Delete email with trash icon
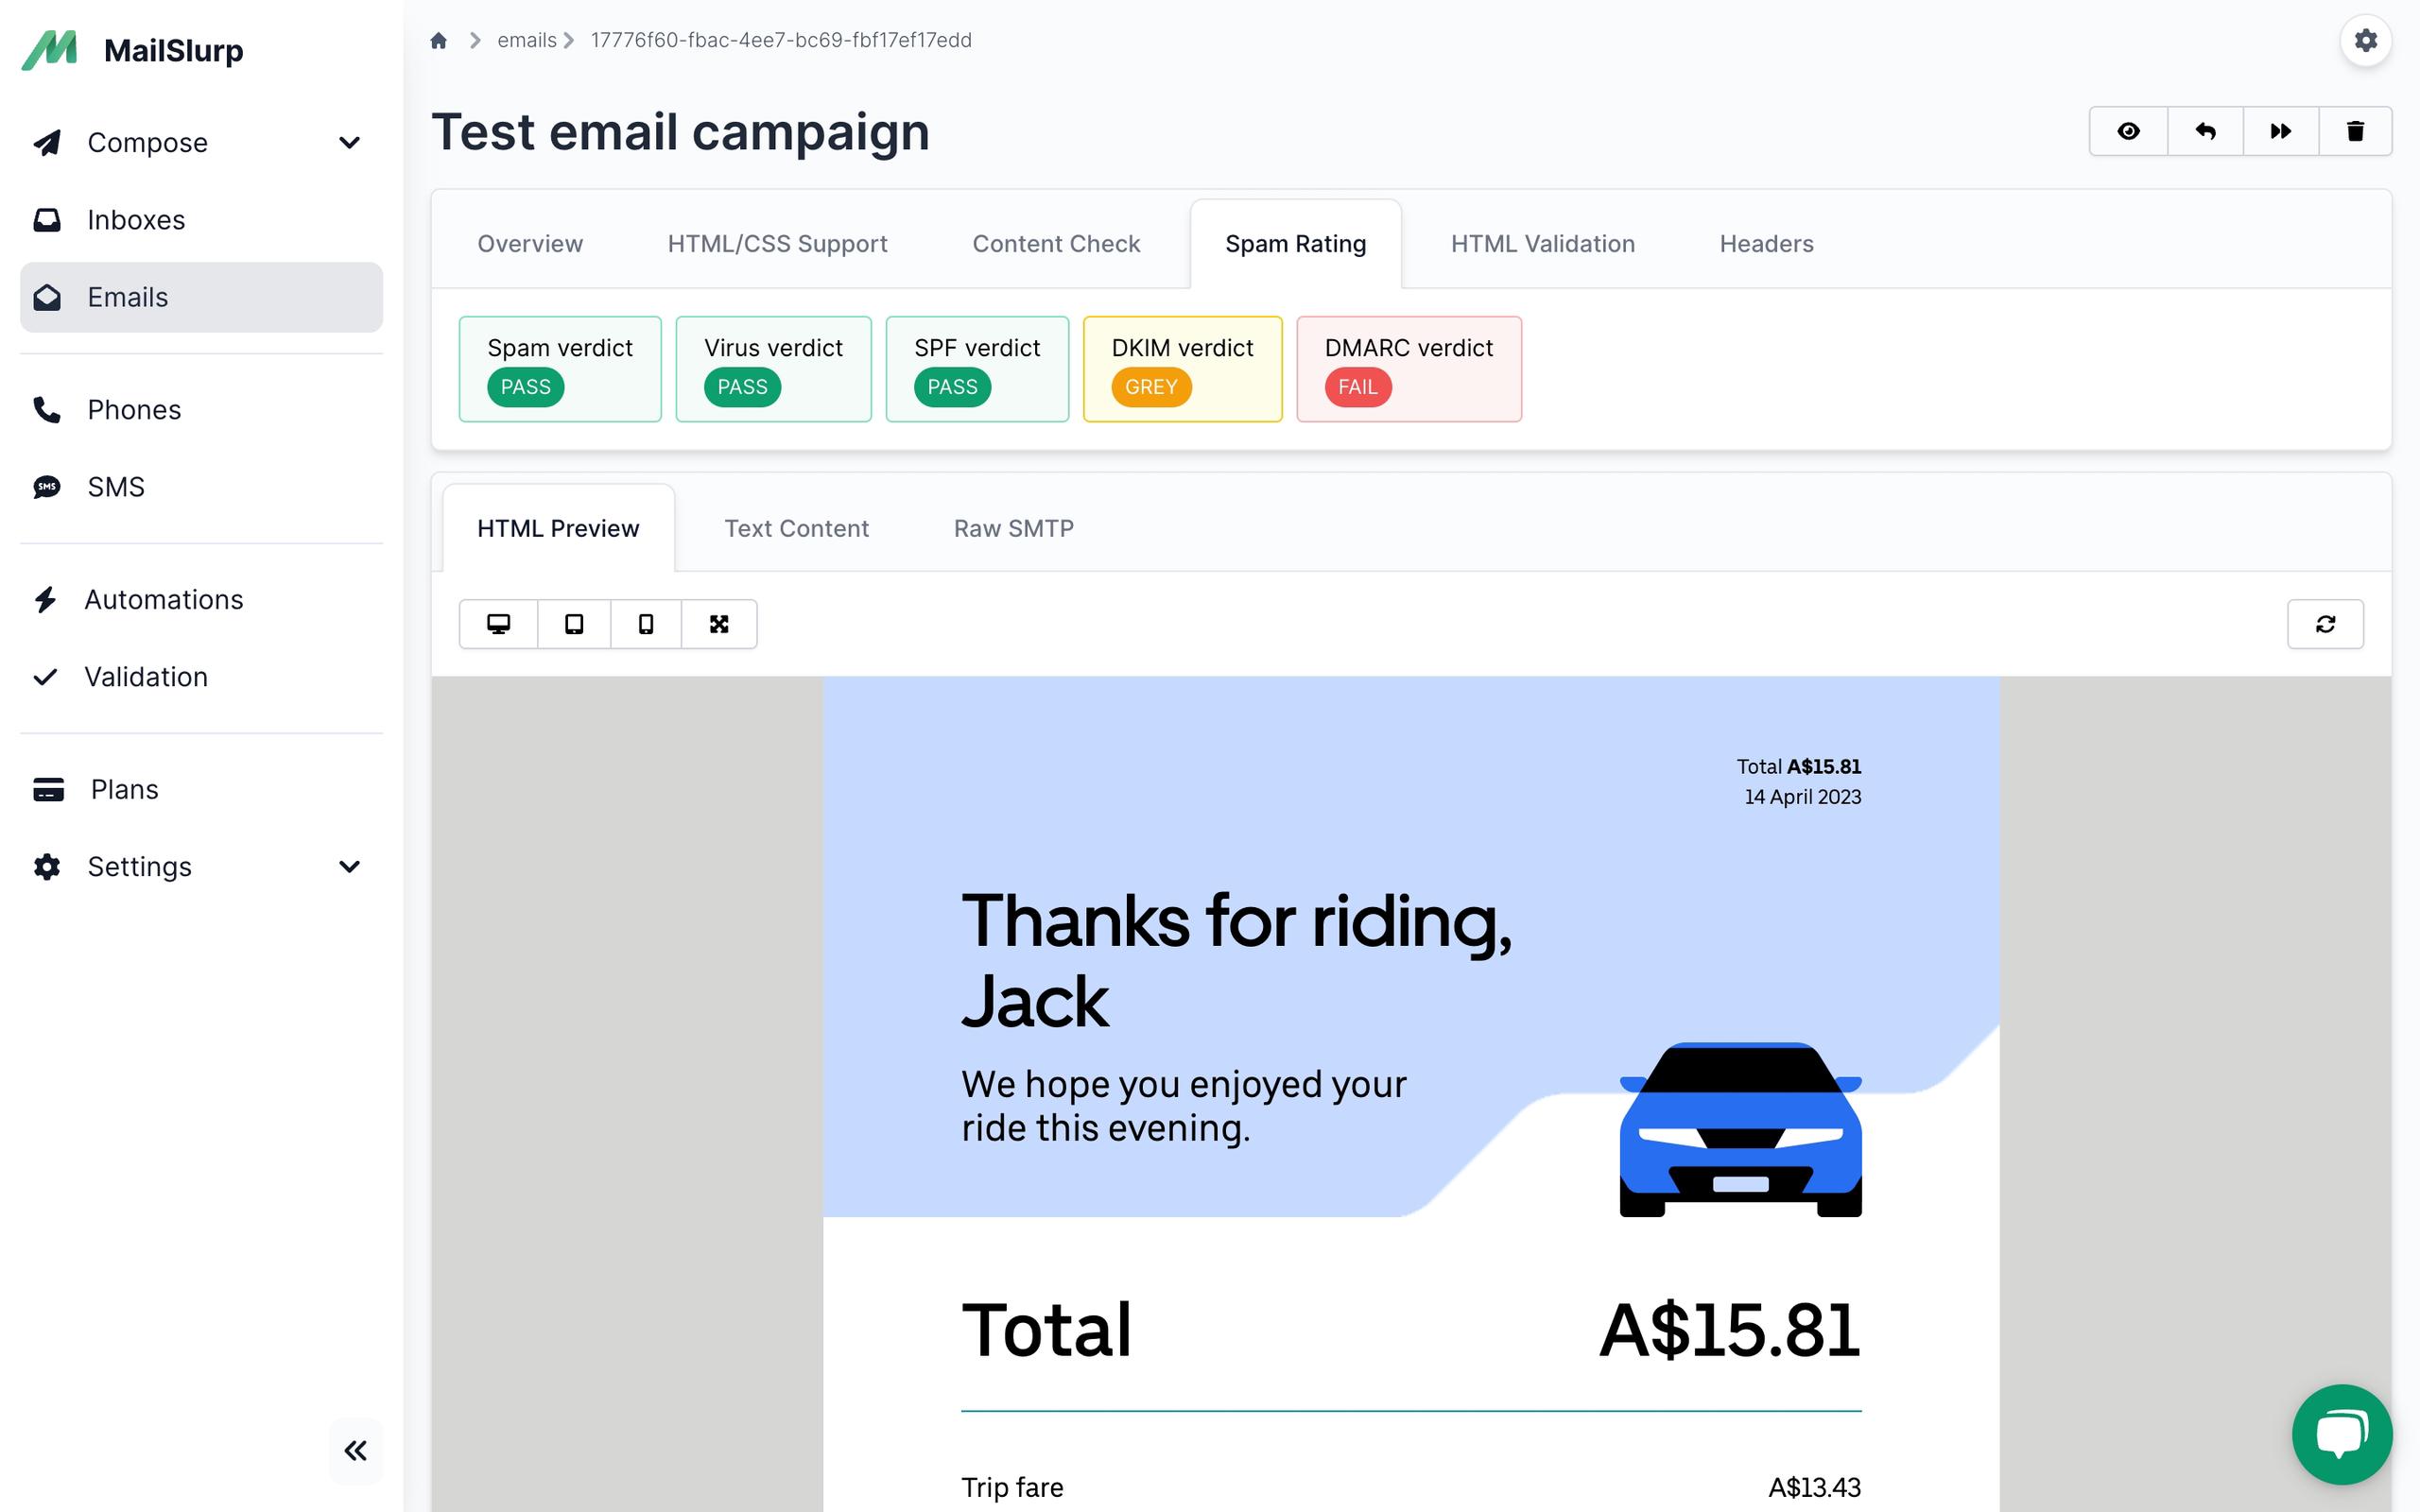 point(2355,131)
